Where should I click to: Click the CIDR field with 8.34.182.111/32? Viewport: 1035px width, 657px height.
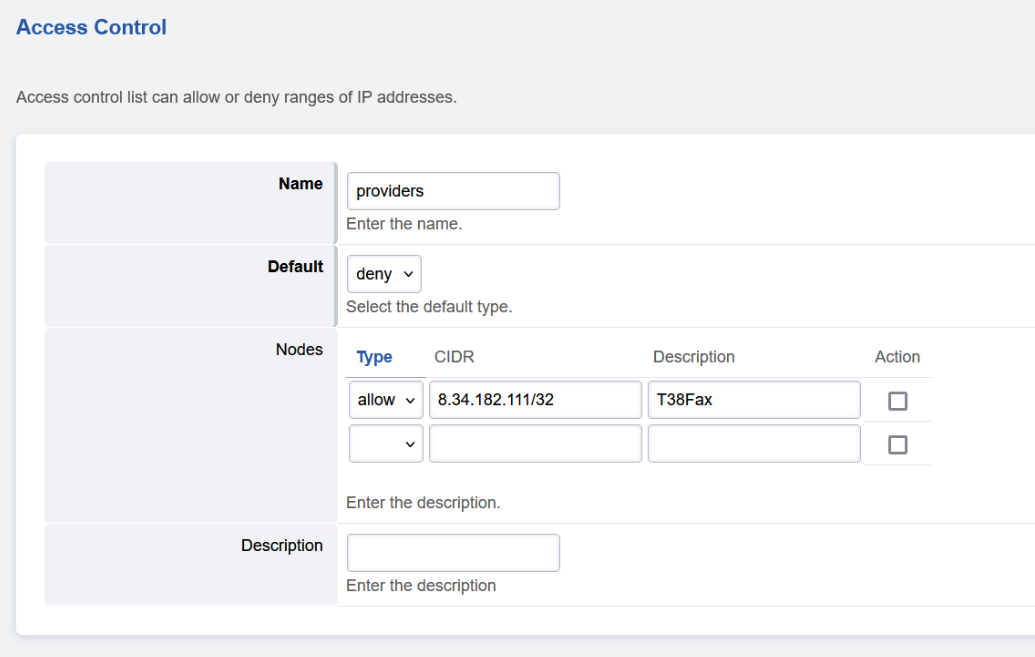tap(535, 400)
